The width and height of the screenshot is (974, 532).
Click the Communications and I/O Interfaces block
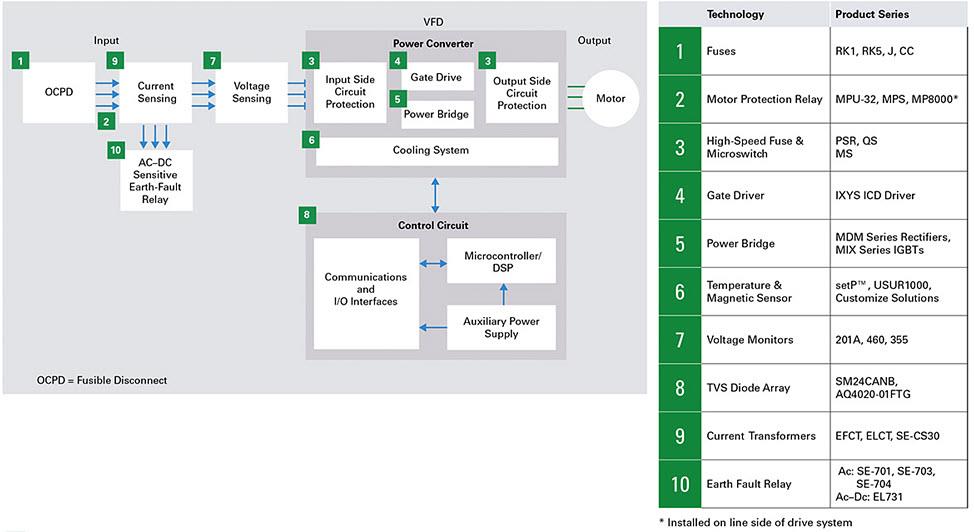tap(365, 289)
